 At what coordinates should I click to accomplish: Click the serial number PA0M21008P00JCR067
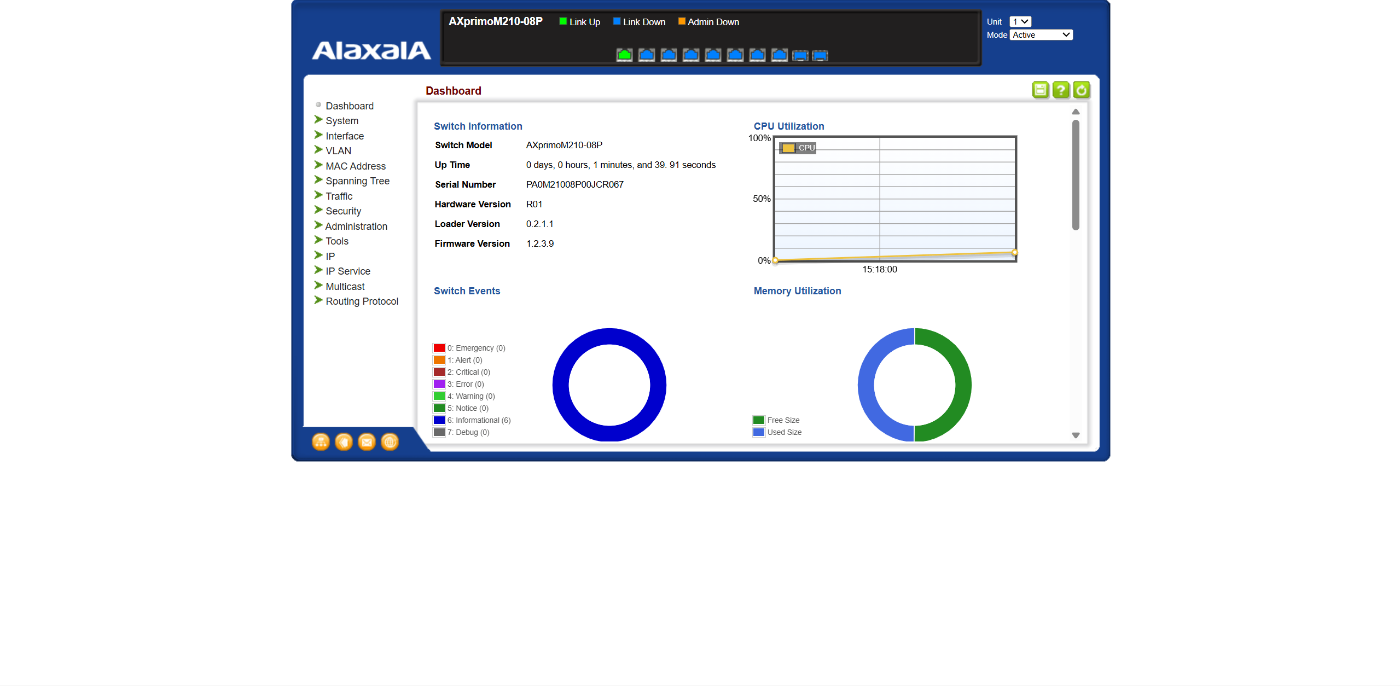tap(575, 185)
